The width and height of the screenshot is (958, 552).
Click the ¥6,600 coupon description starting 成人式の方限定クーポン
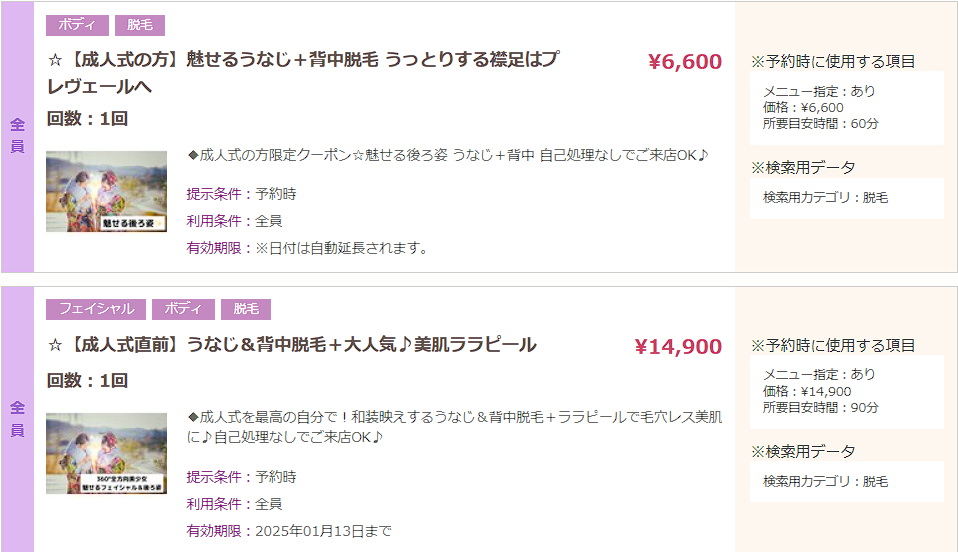pos(448,155)
